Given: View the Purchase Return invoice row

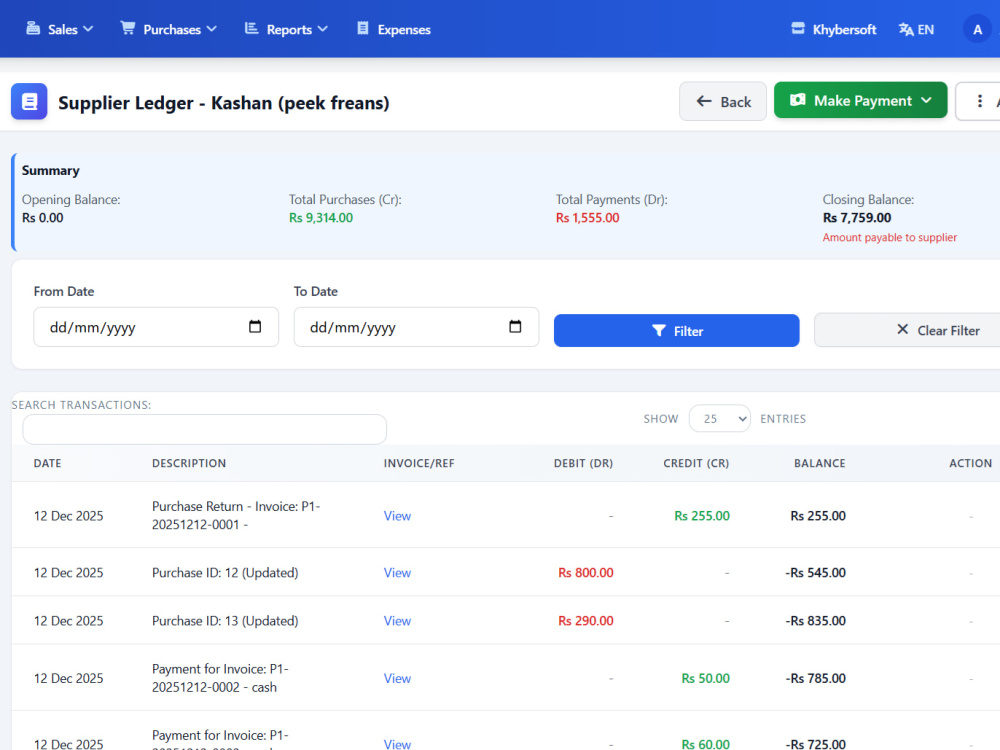Looking at the screenshot, I should (397, 516).
